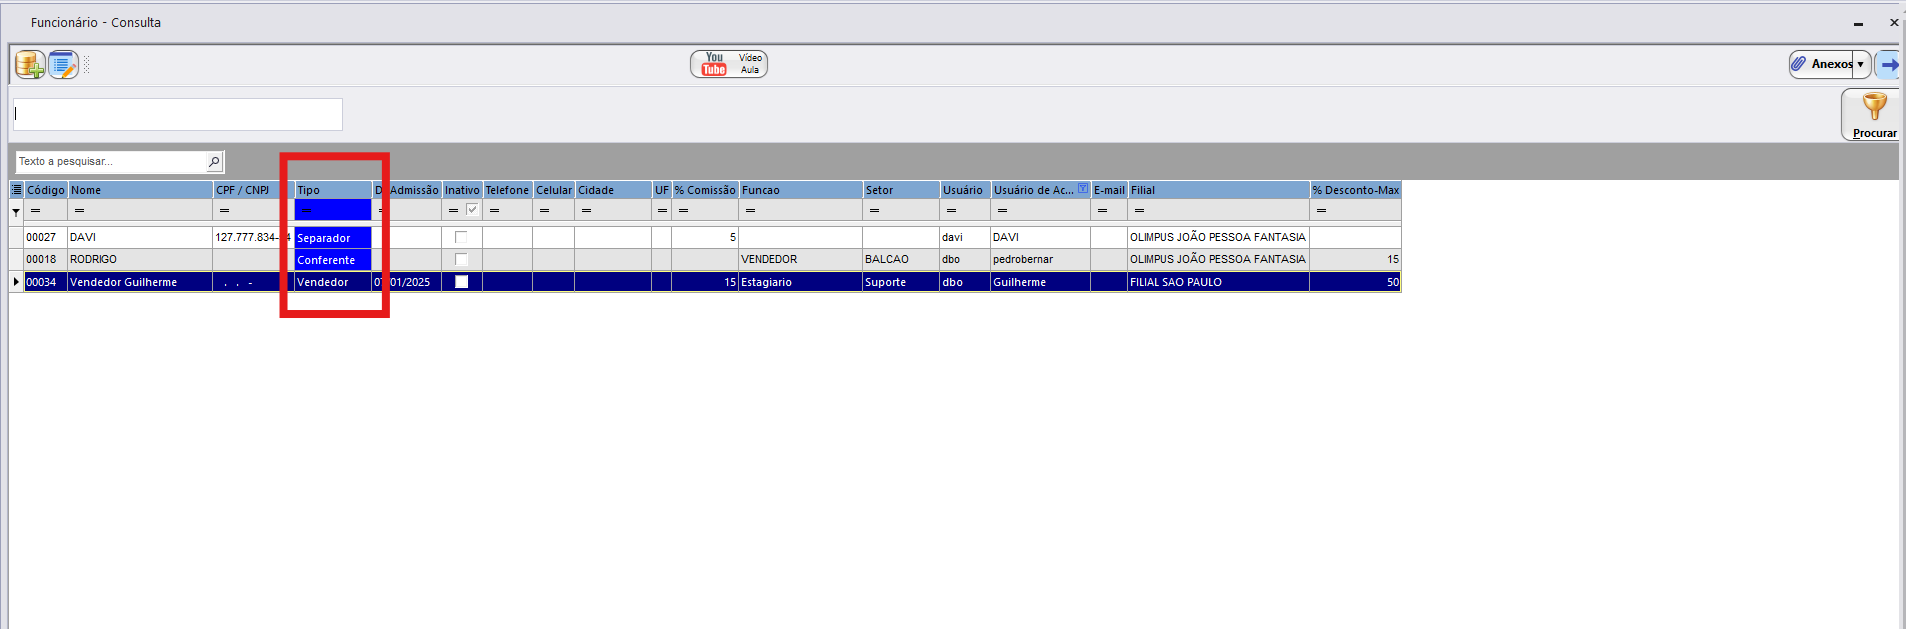1906x629 pixels.
Task: Sort by the Nome column header
Action: pos(140,190)
